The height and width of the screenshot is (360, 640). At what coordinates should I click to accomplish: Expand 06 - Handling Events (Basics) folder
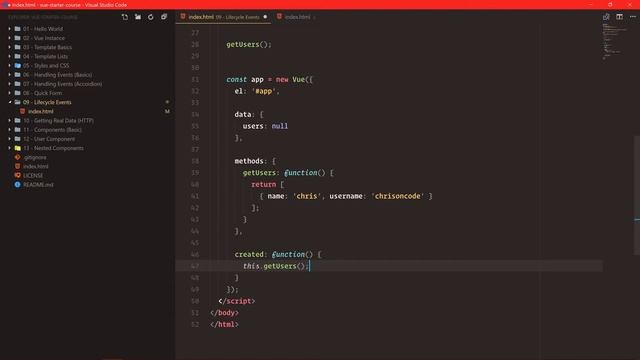(9, 75)
